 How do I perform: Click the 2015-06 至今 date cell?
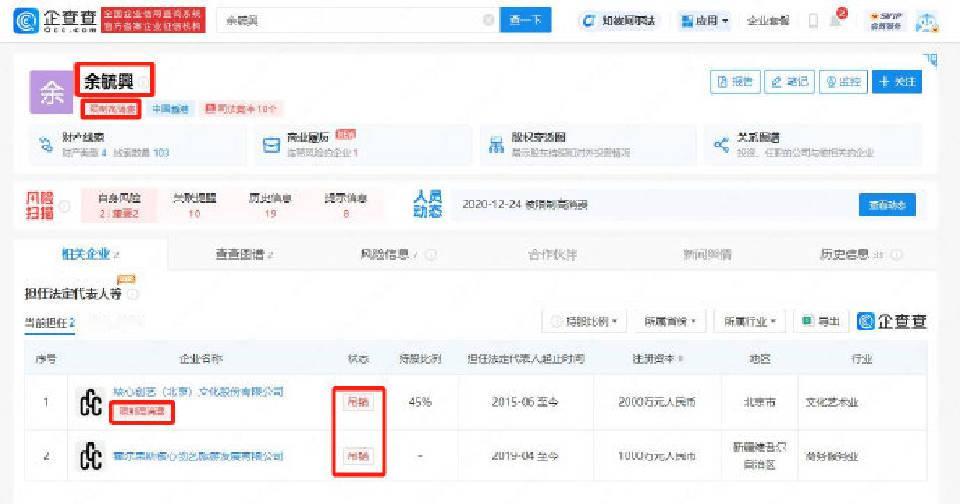525,402
